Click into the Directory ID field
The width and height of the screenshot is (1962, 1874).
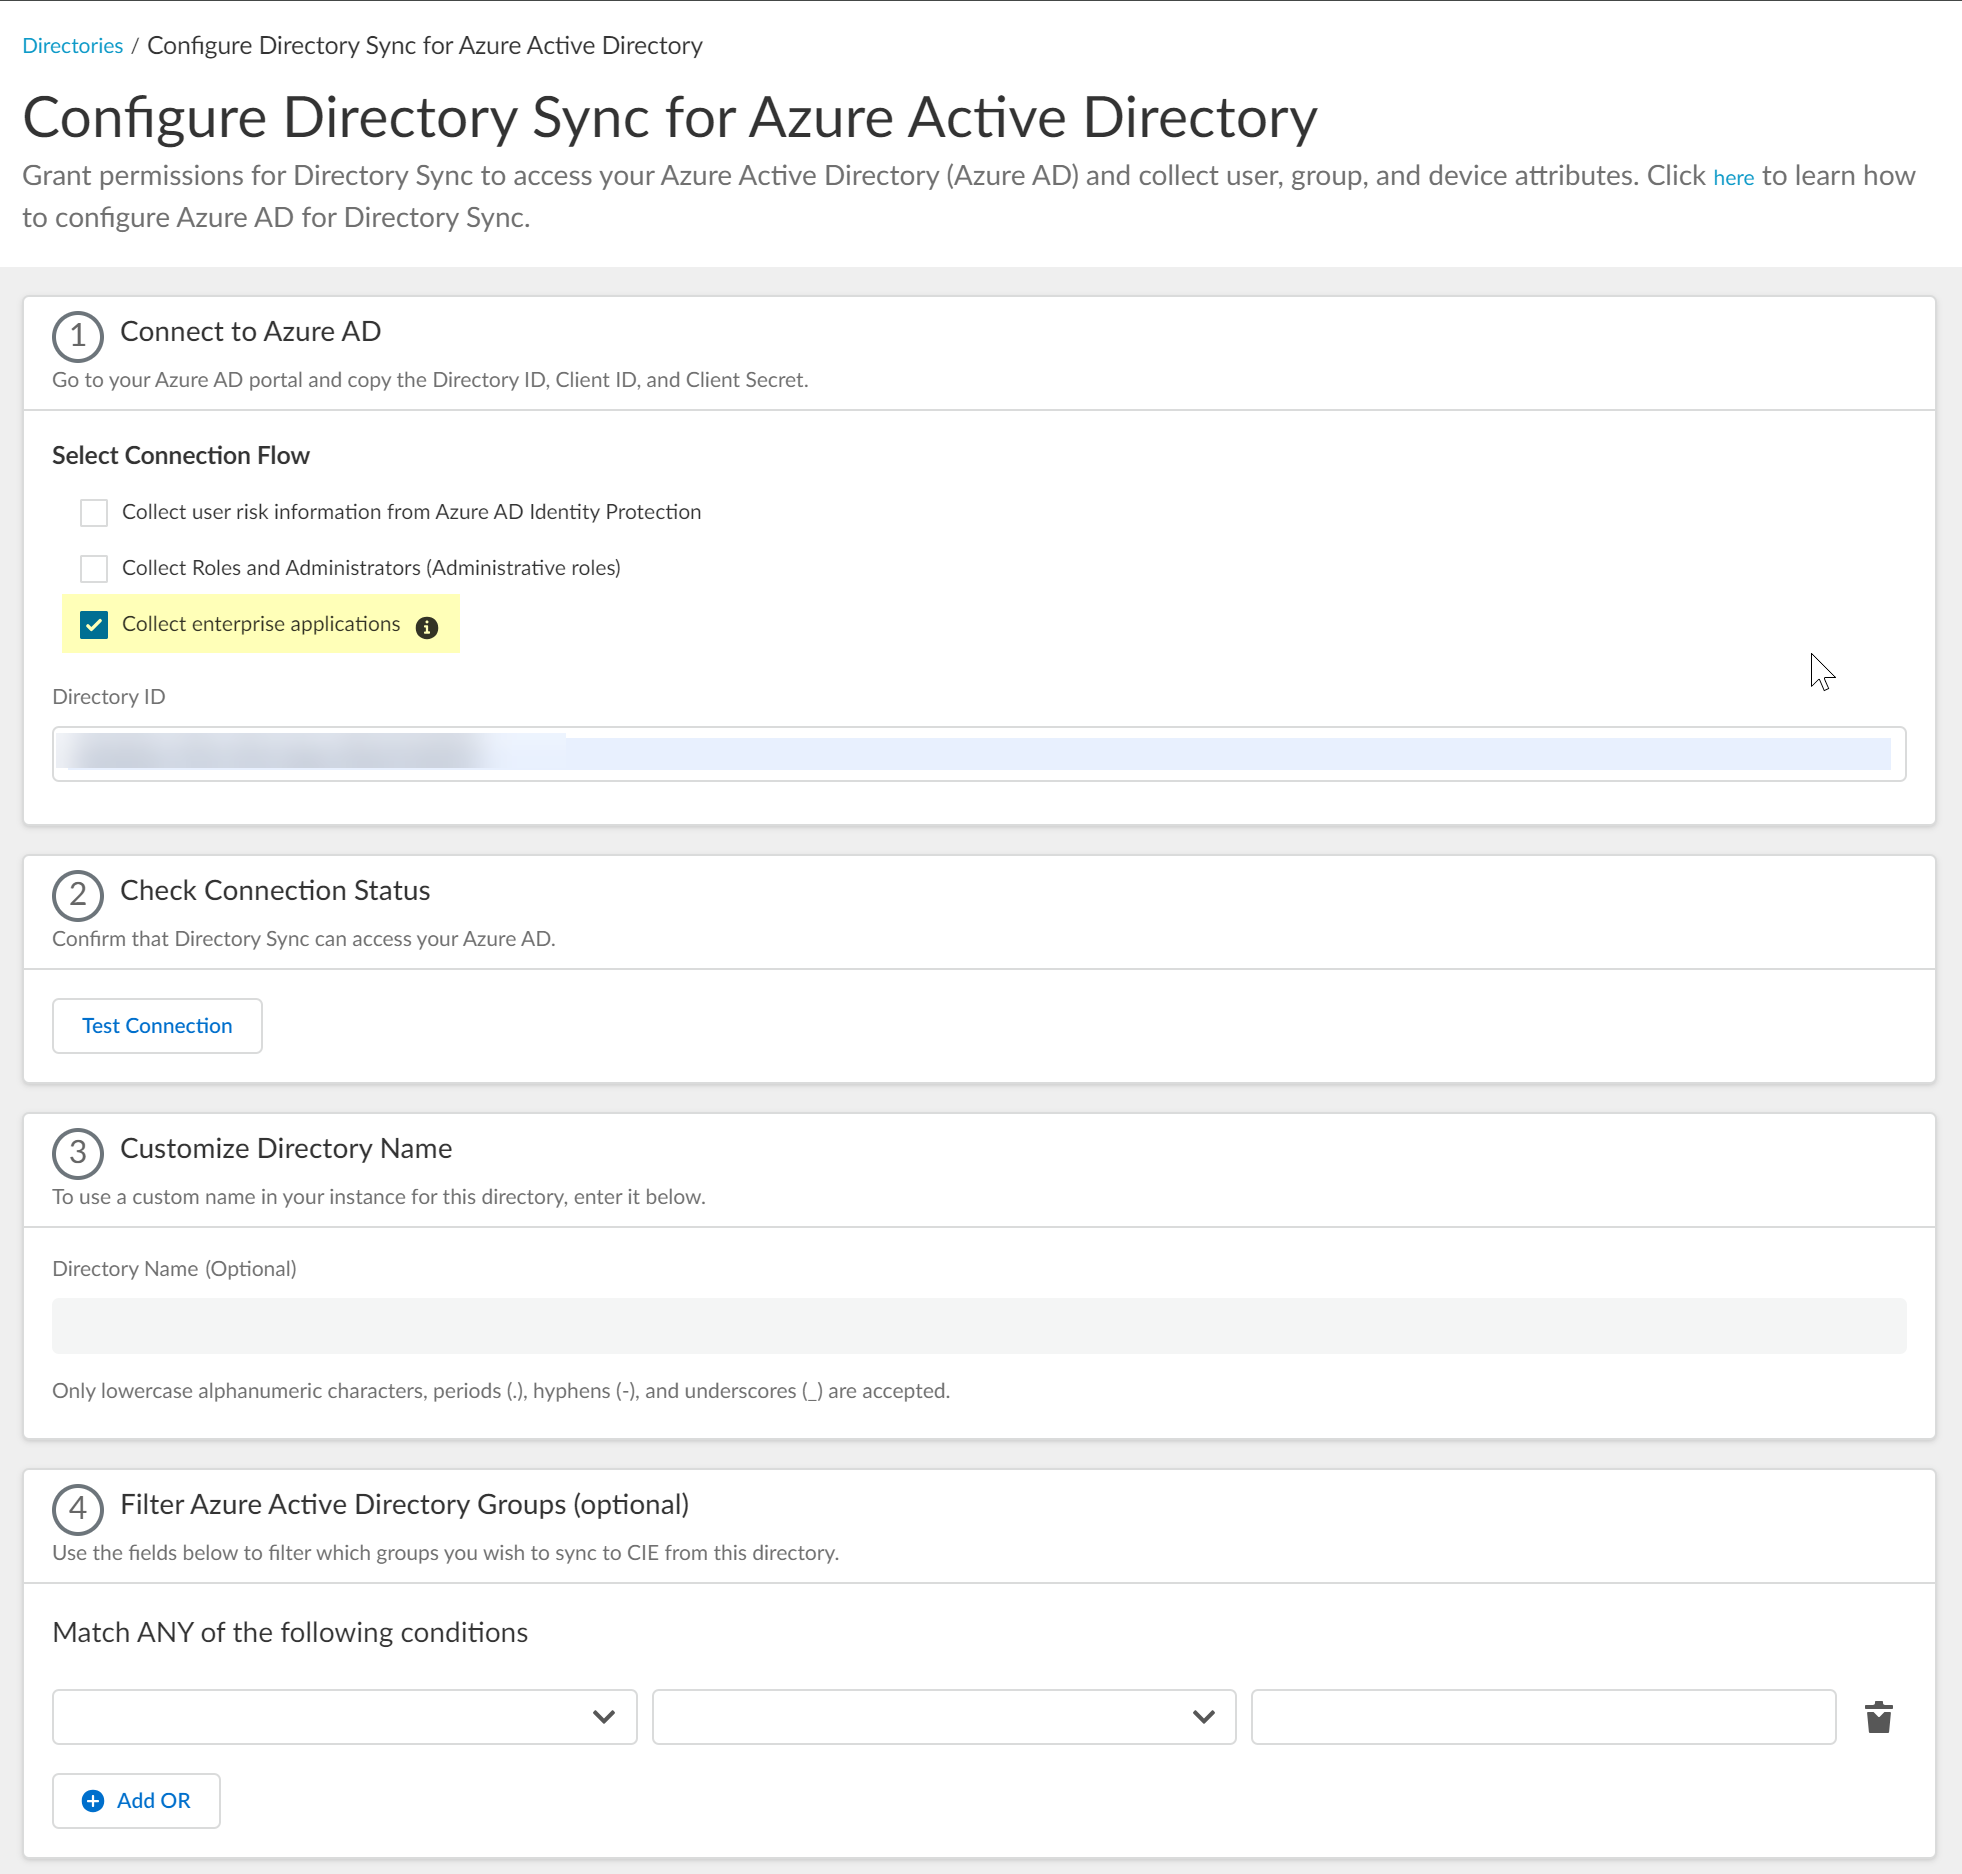click(x=978, y=754)
